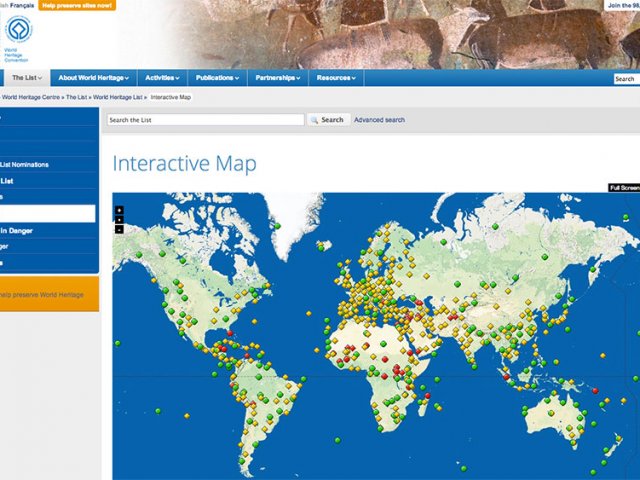
Task: Open the UNESCO World Heritage Convention logo
Action: (18, 39)
